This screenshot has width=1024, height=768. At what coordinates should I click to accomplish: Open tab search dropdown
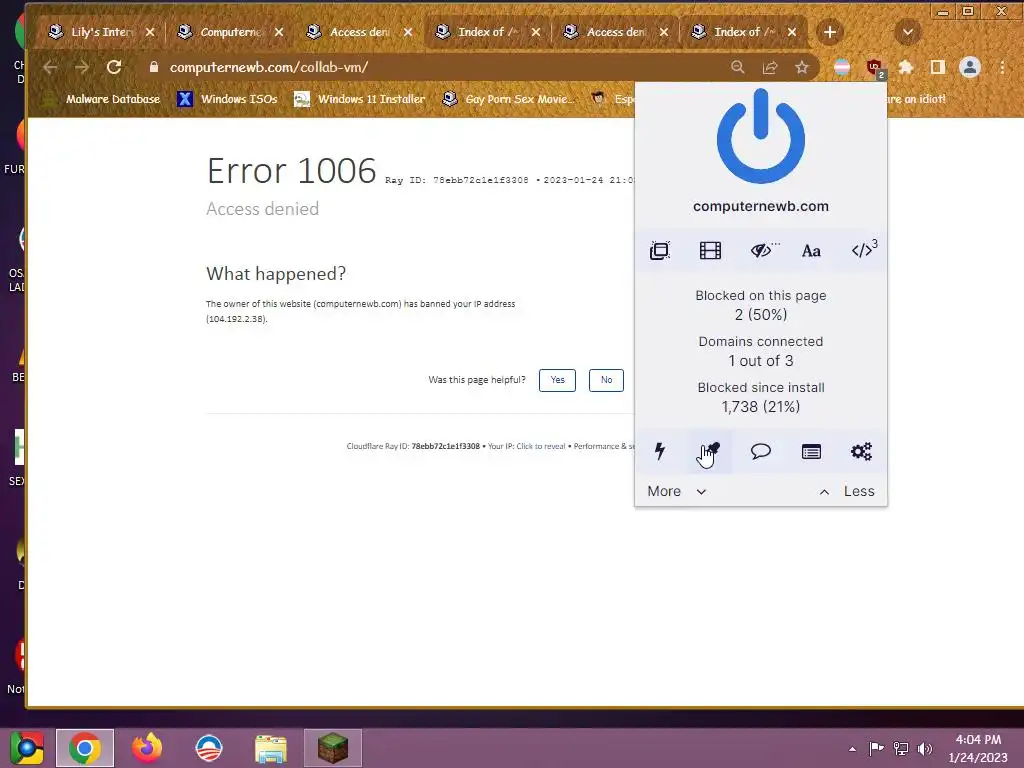point(907,32)
